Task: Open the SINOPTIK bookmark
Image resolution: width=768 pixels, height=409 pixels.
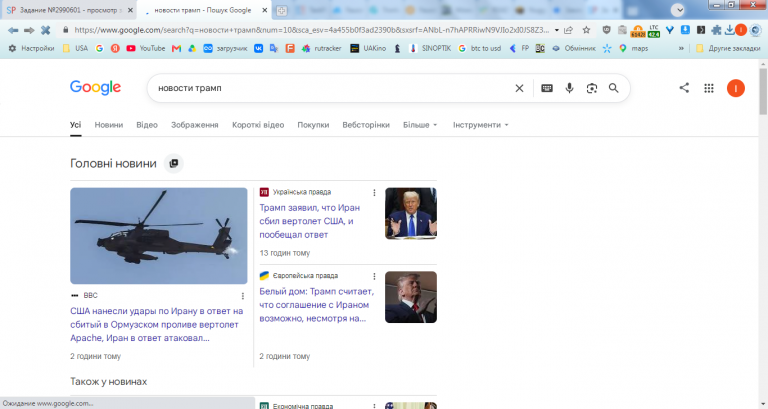Action: click(430, 48)
